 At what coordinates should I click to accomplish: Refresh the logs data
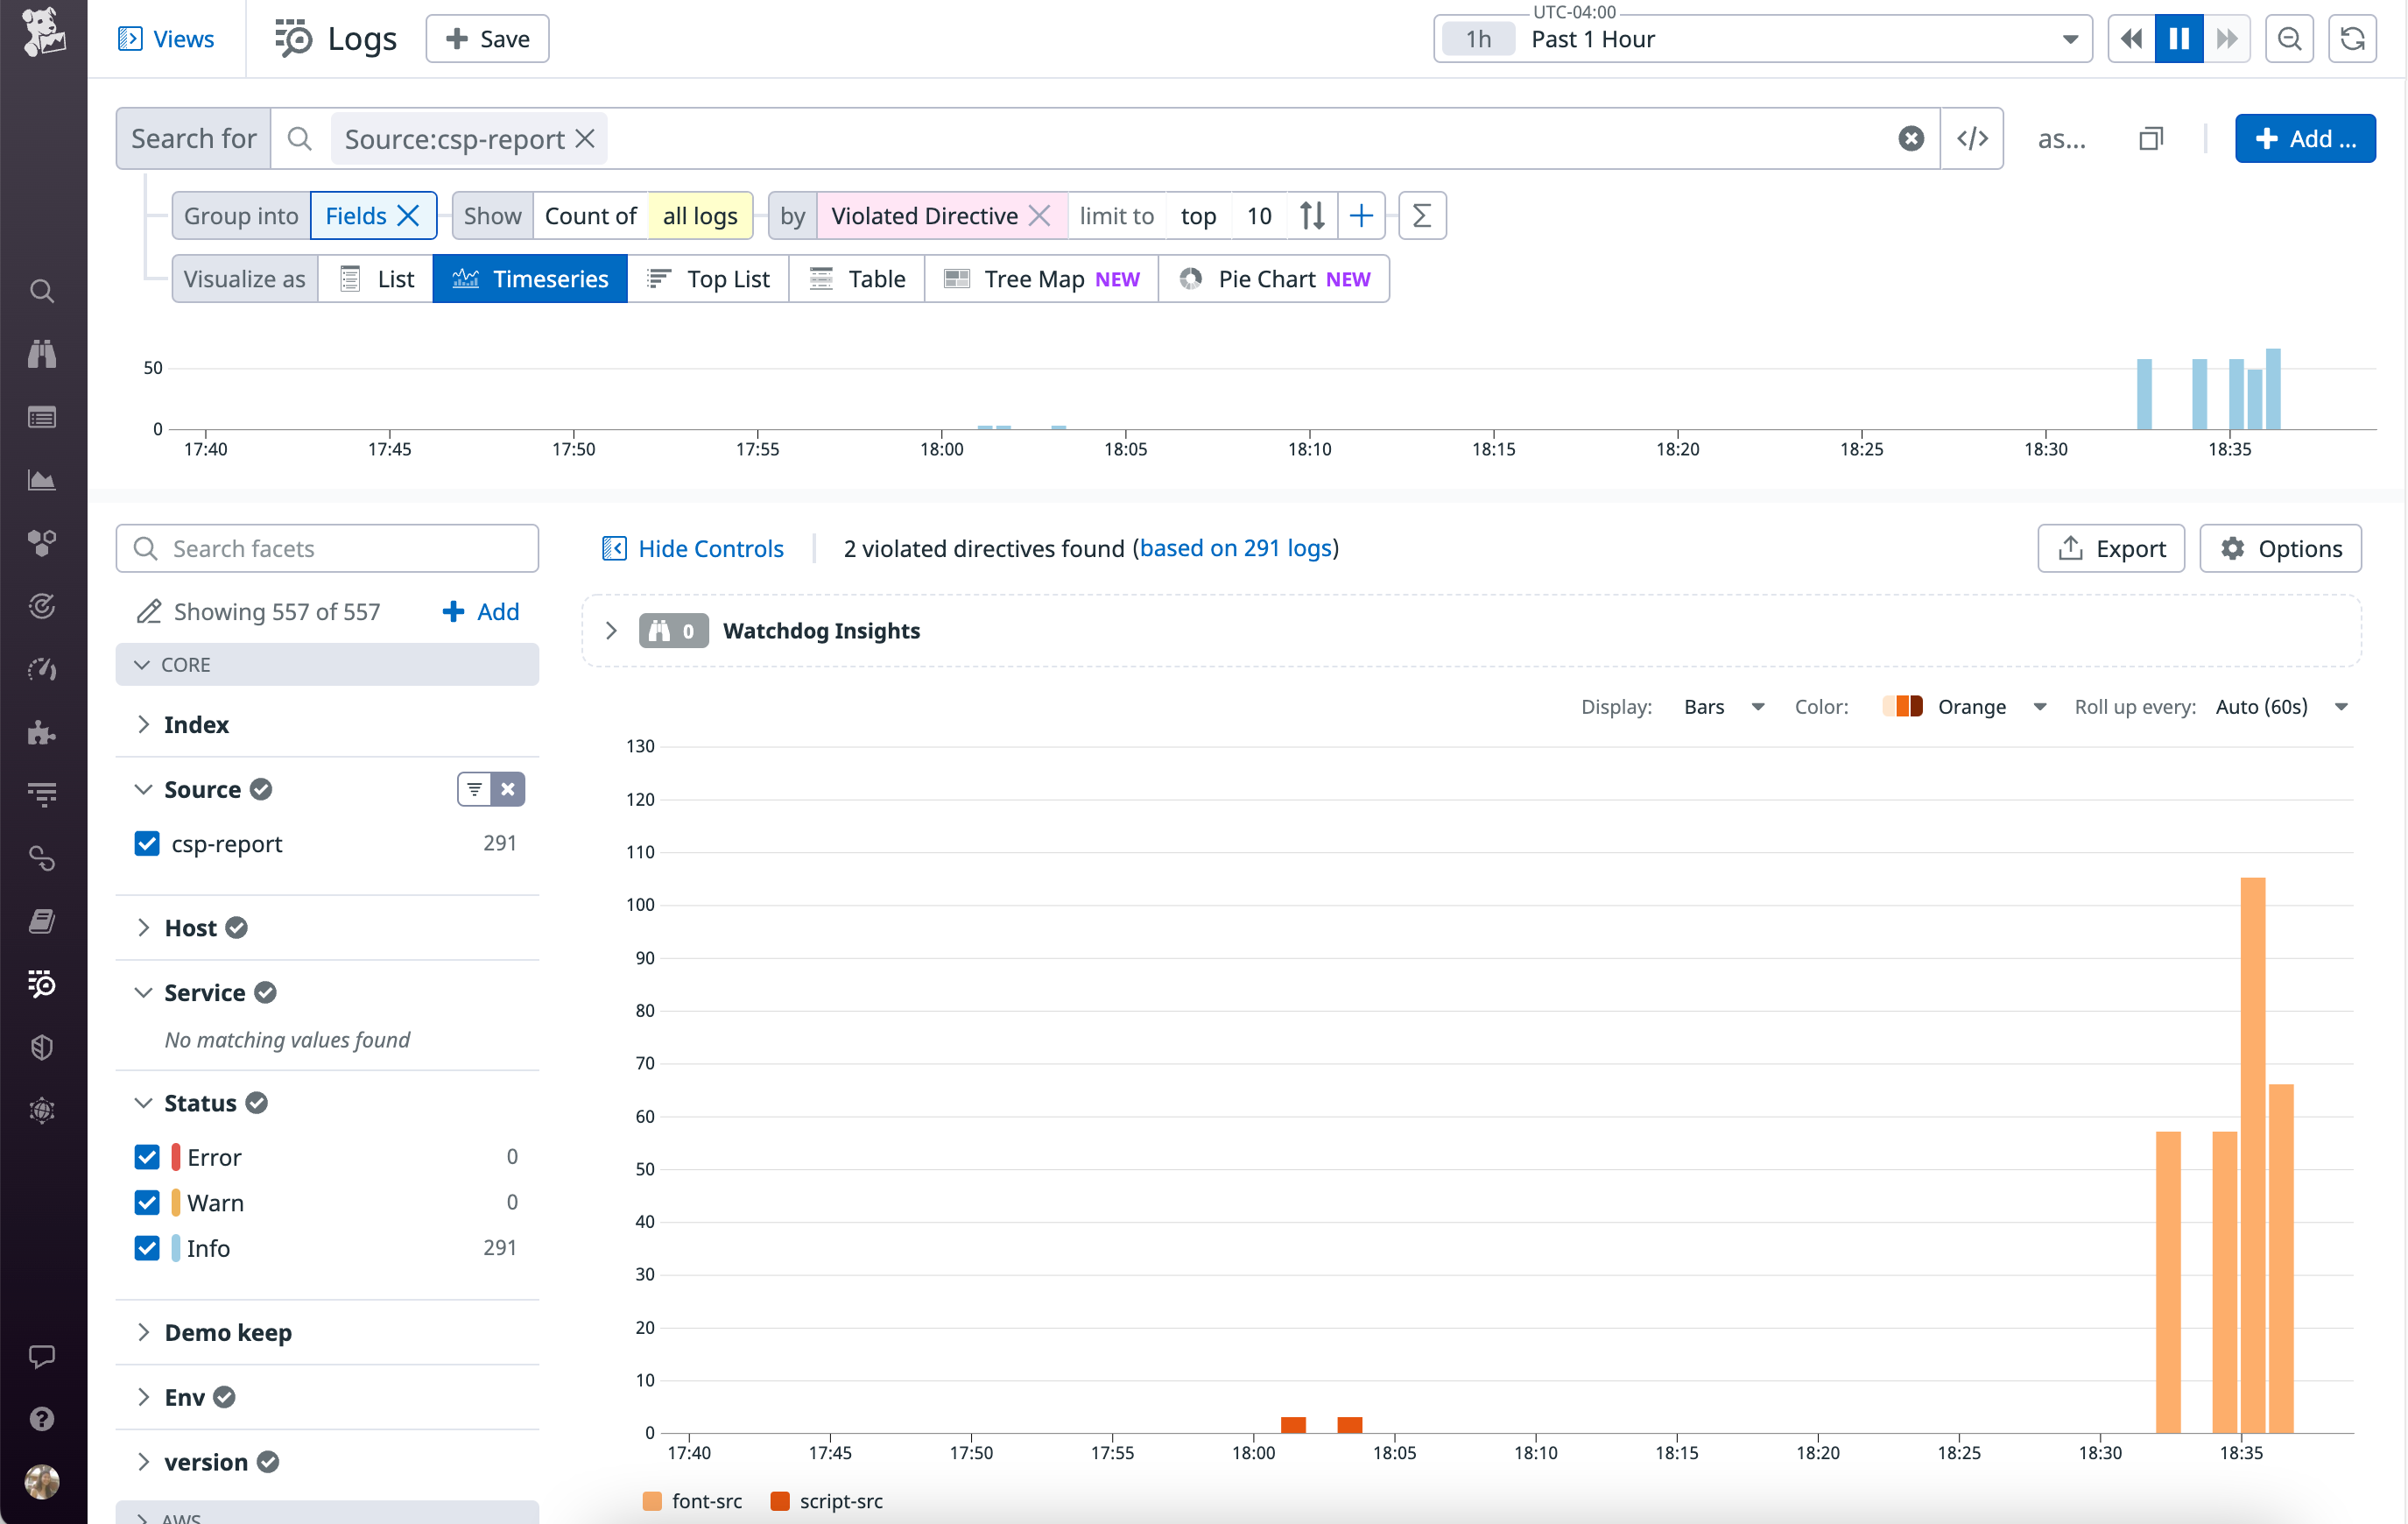2352,38
